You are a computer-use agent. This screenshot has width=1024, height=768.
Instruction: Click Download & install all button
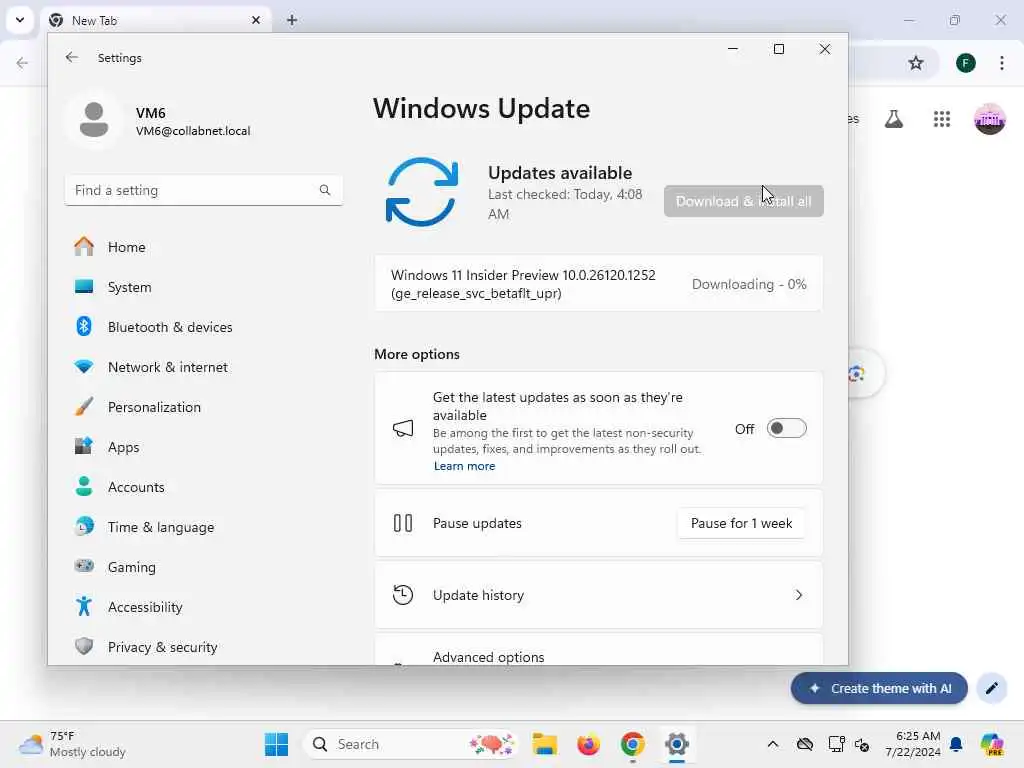click(x=743, y=201)
